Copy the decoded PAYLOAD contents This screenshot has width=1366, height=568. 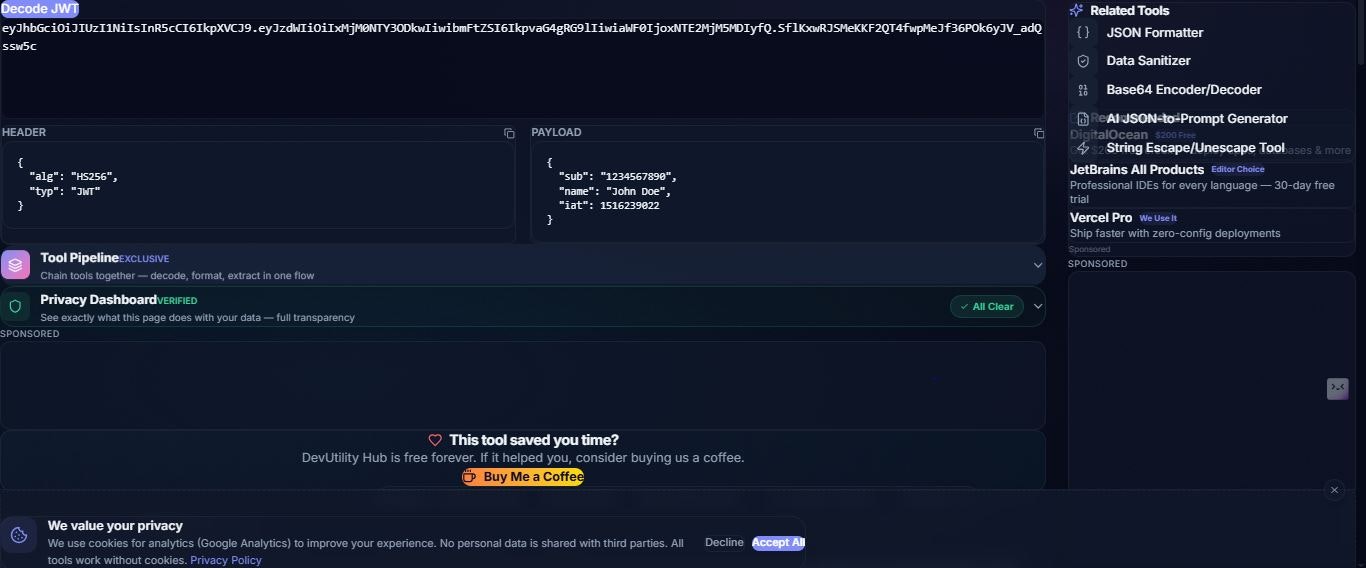point(1038,133)
